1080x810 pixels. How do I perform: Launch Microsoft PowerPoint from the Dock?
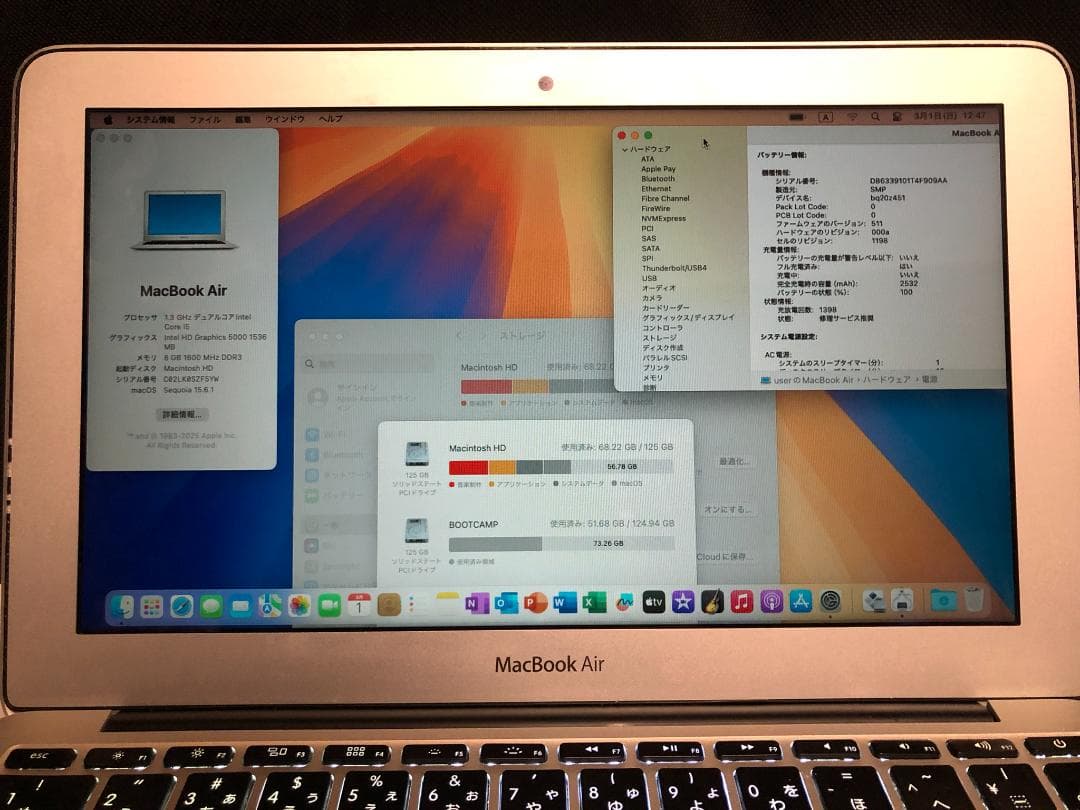click(535, 603)
